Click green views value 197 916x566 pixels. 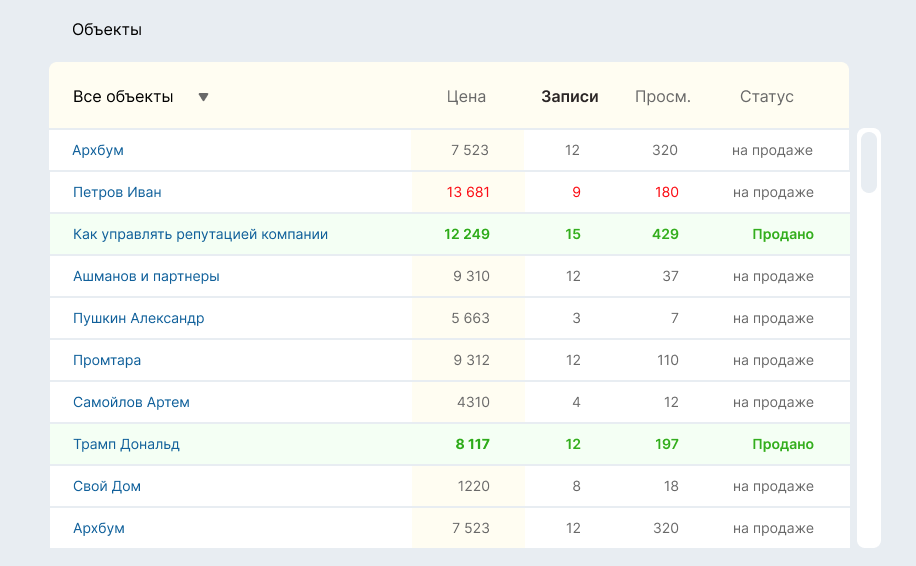(x=667, y=445)
